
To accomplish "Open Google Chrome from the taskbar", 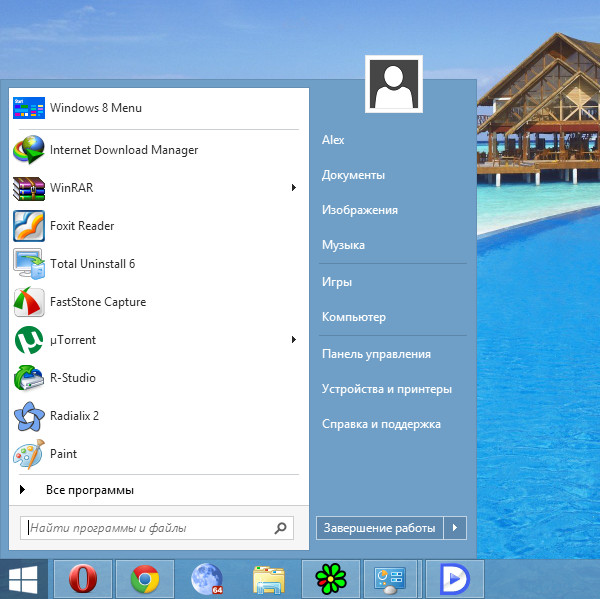I will click(x=145, y=579).
